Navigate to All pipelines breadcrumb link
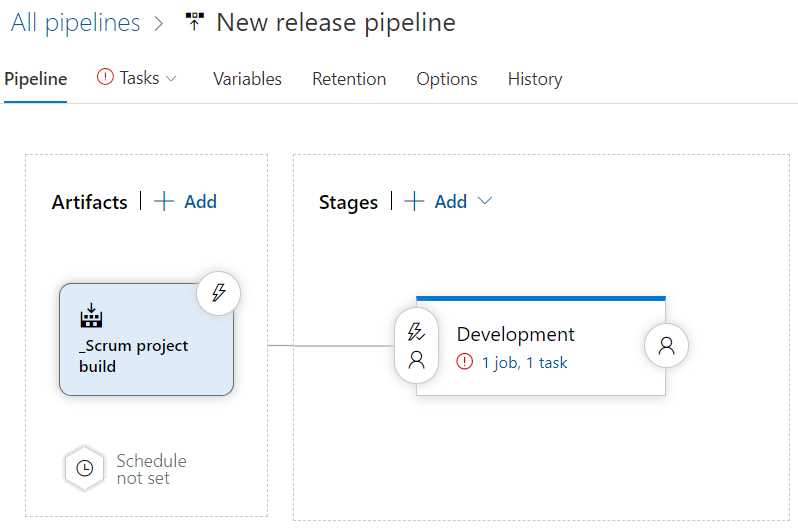 pyautogui.click(x=75, y=23)
